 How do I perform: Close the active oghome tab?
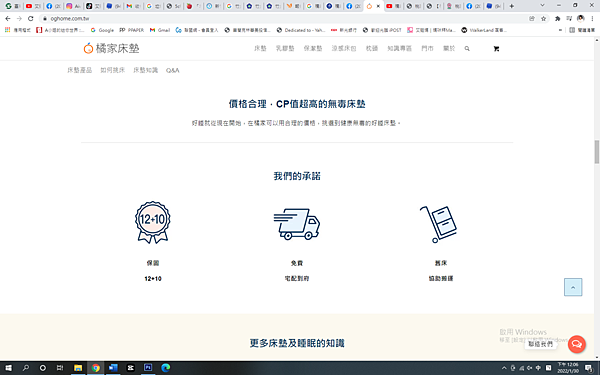(378, 6)
